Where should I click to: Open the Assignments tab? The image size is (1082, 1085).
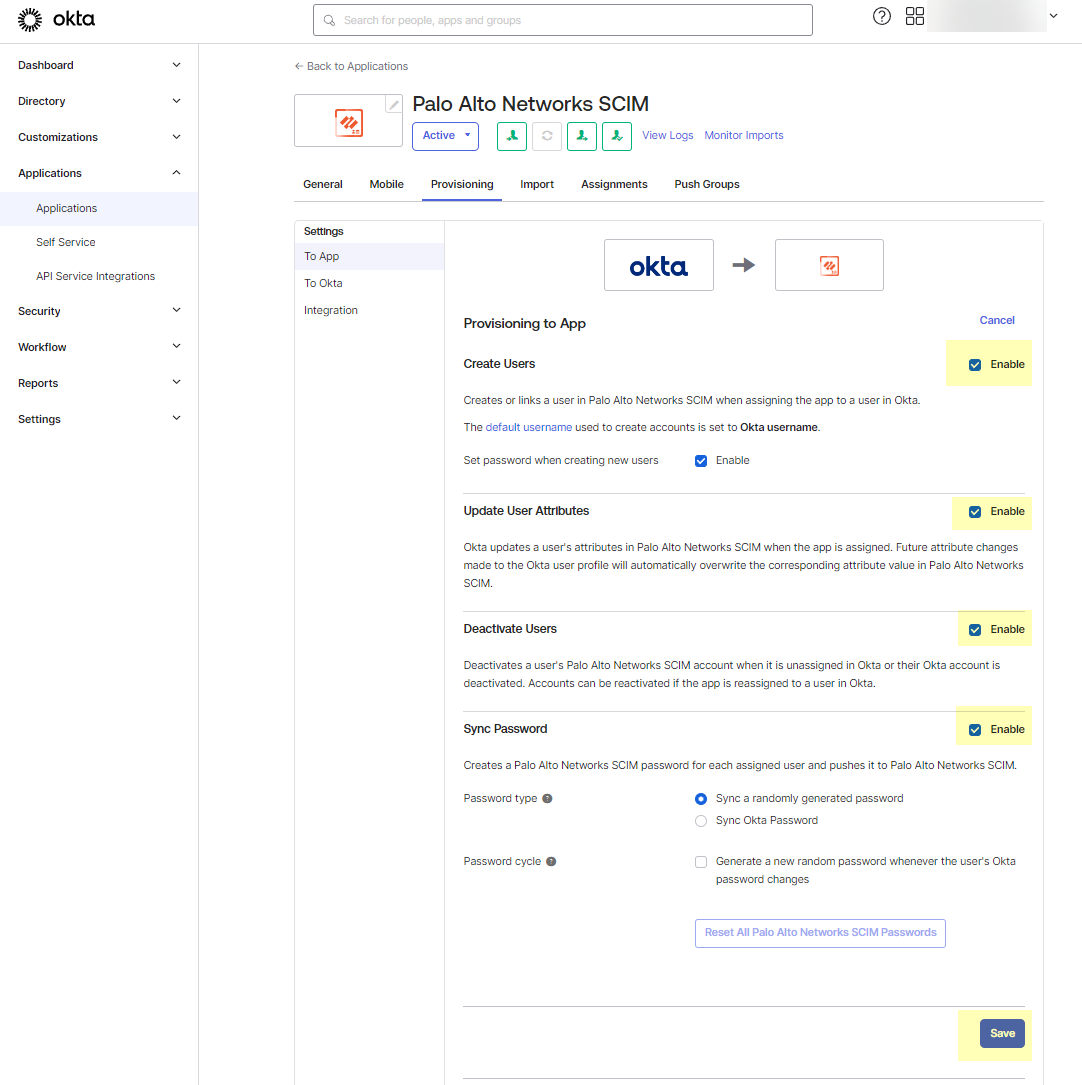614,184
